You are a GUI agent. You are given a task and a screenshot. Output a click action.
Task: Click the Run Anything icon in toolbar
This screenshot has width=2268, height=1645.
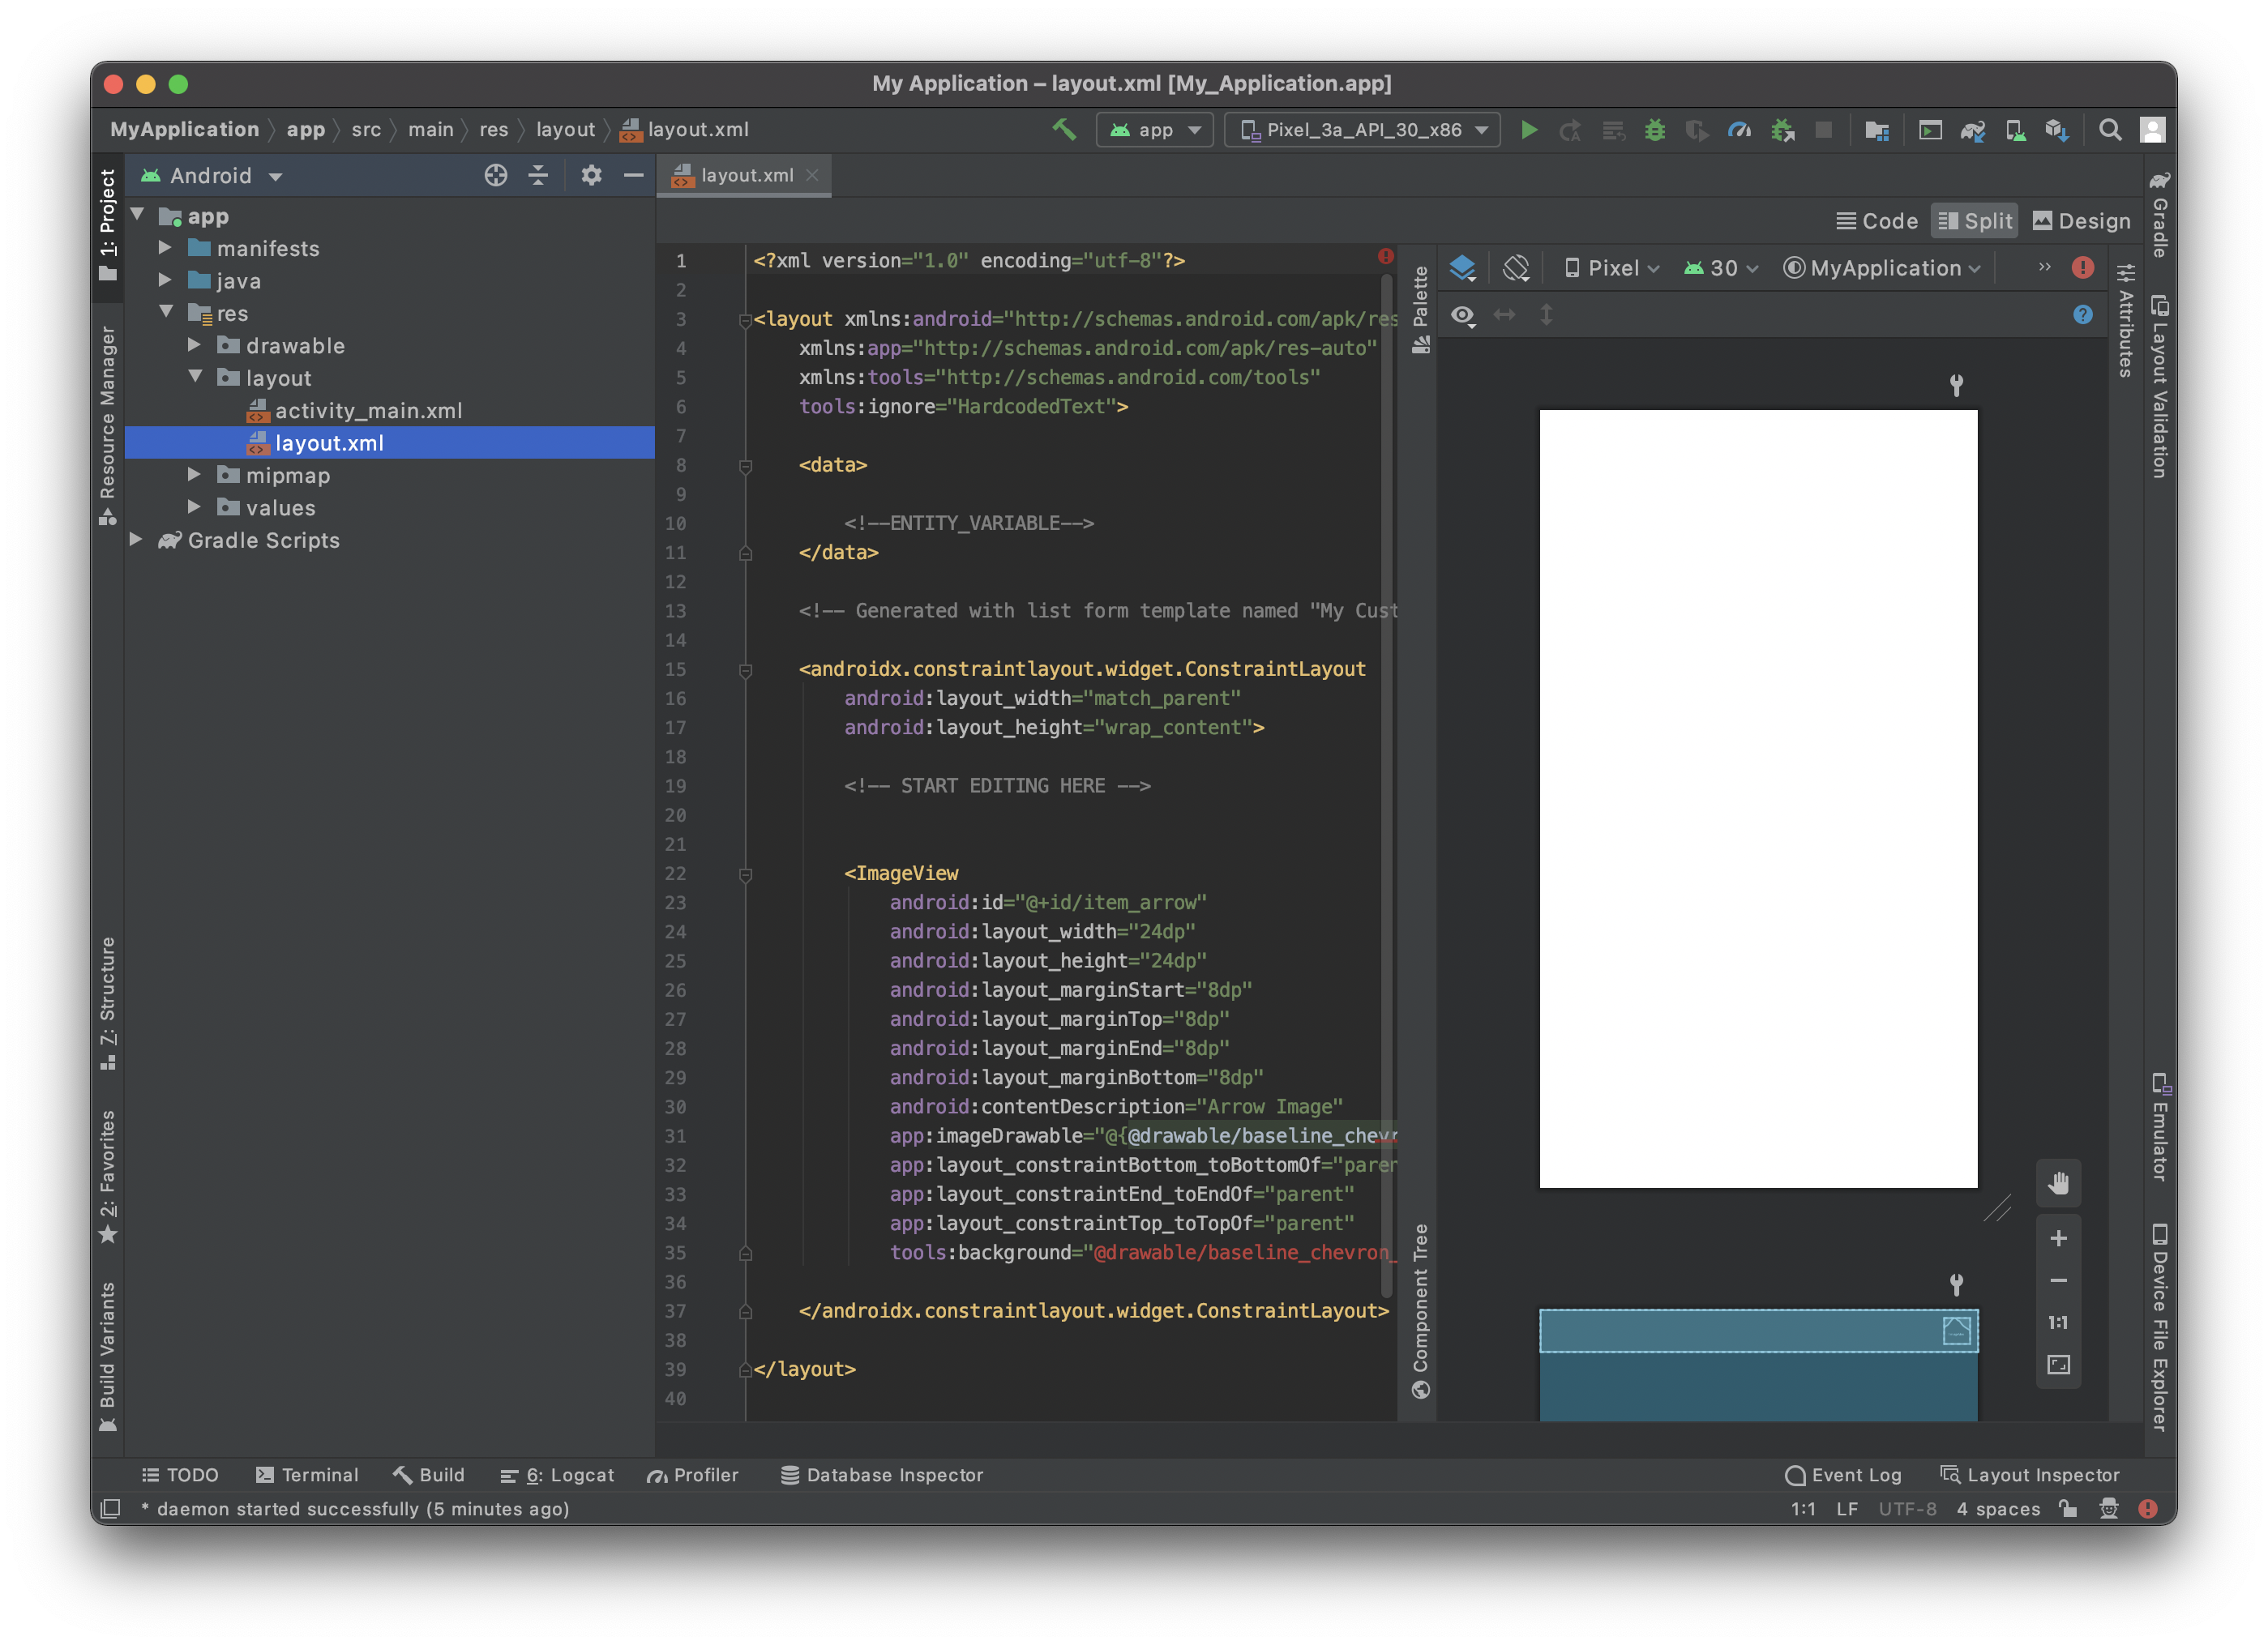(x=1930, y=130)
